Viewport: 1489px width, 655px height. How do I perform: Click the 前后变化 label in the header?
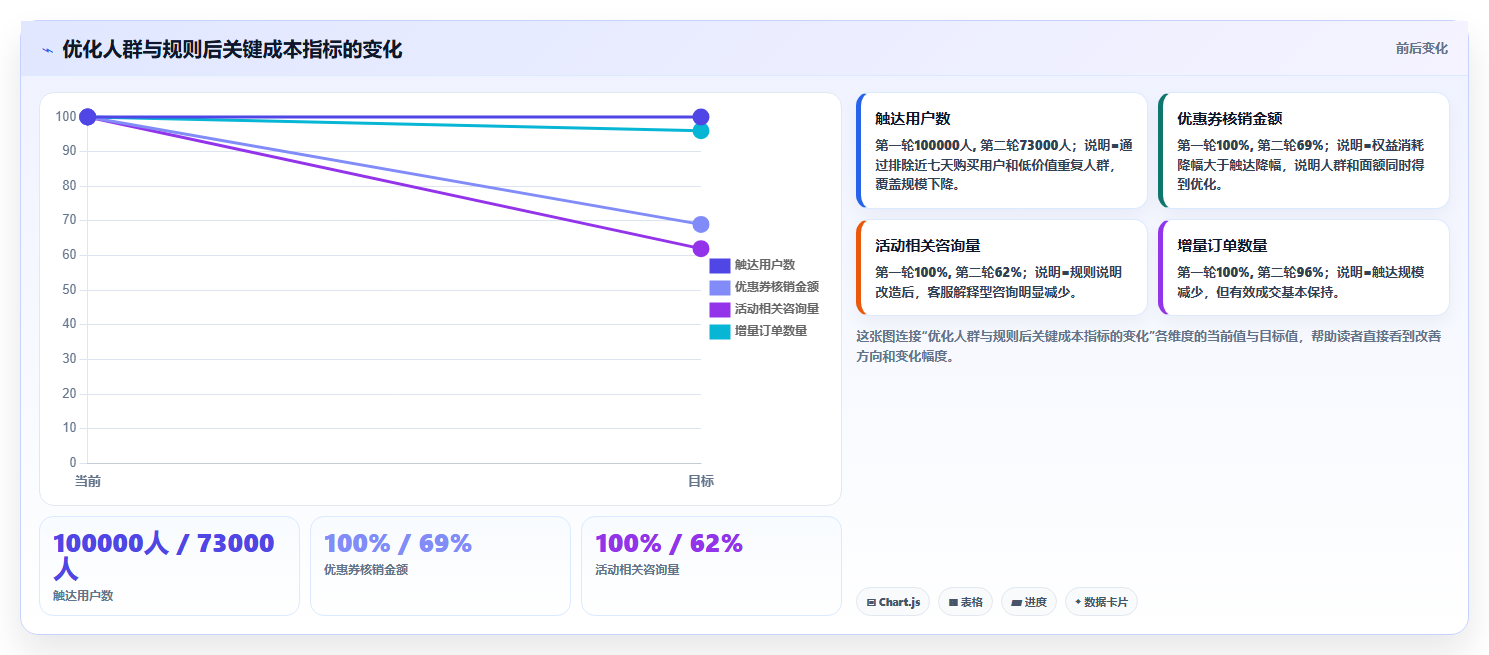coord(1421,48)
